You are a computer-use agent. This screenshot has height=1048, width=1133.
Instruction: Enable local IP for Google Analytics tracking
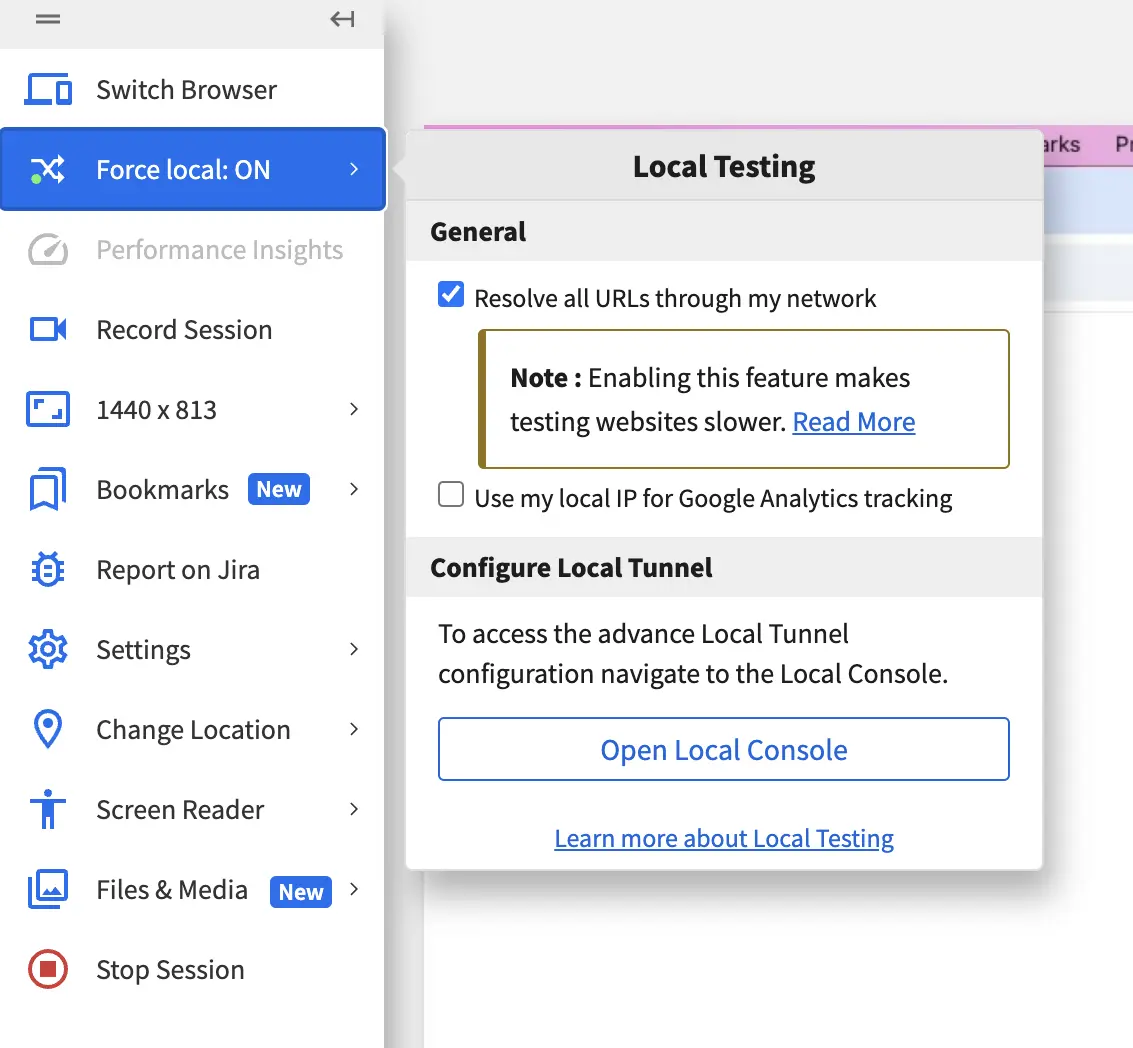(x=451, y=495)
